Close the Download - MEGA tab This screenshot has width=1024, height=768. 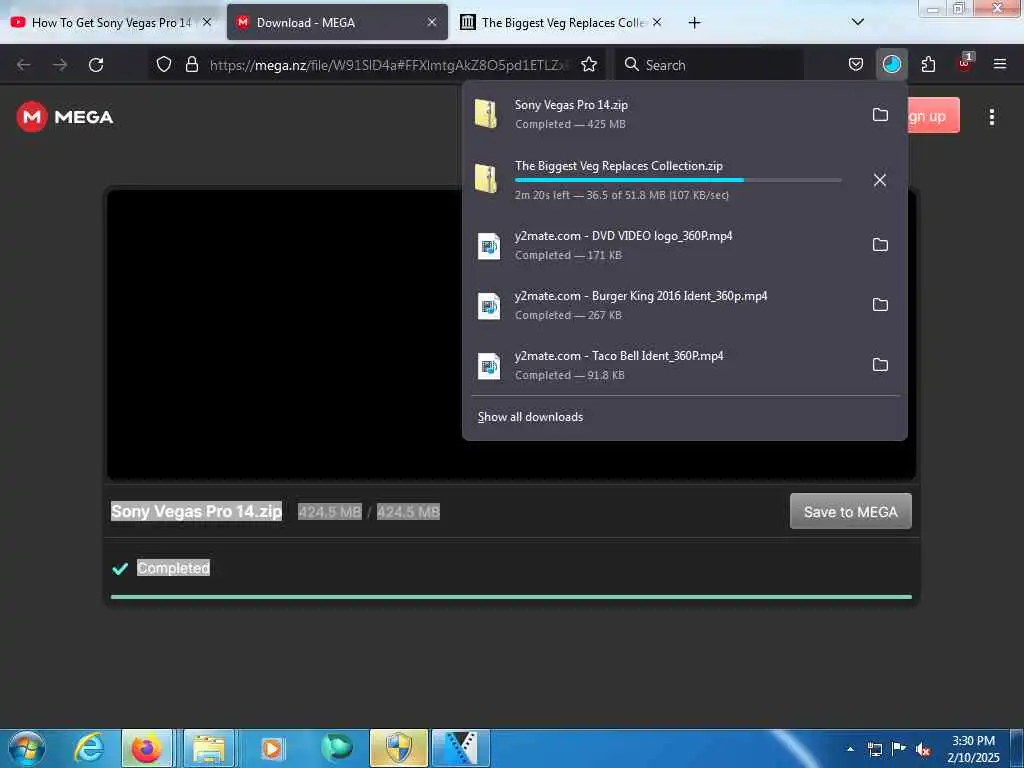click(x=432, y=22)
